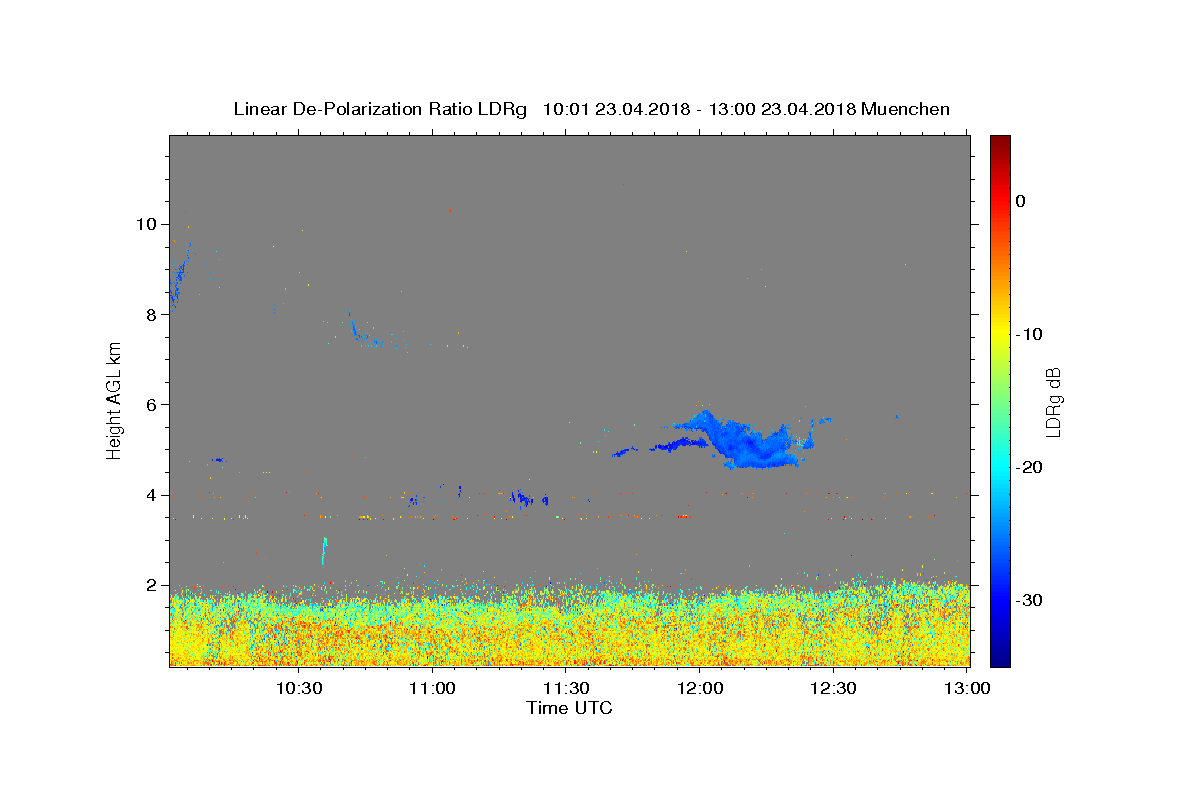Click the '13:00' time axis label
The width and height of the screenshot is (1200, 800).
click(x=967, y=688)
